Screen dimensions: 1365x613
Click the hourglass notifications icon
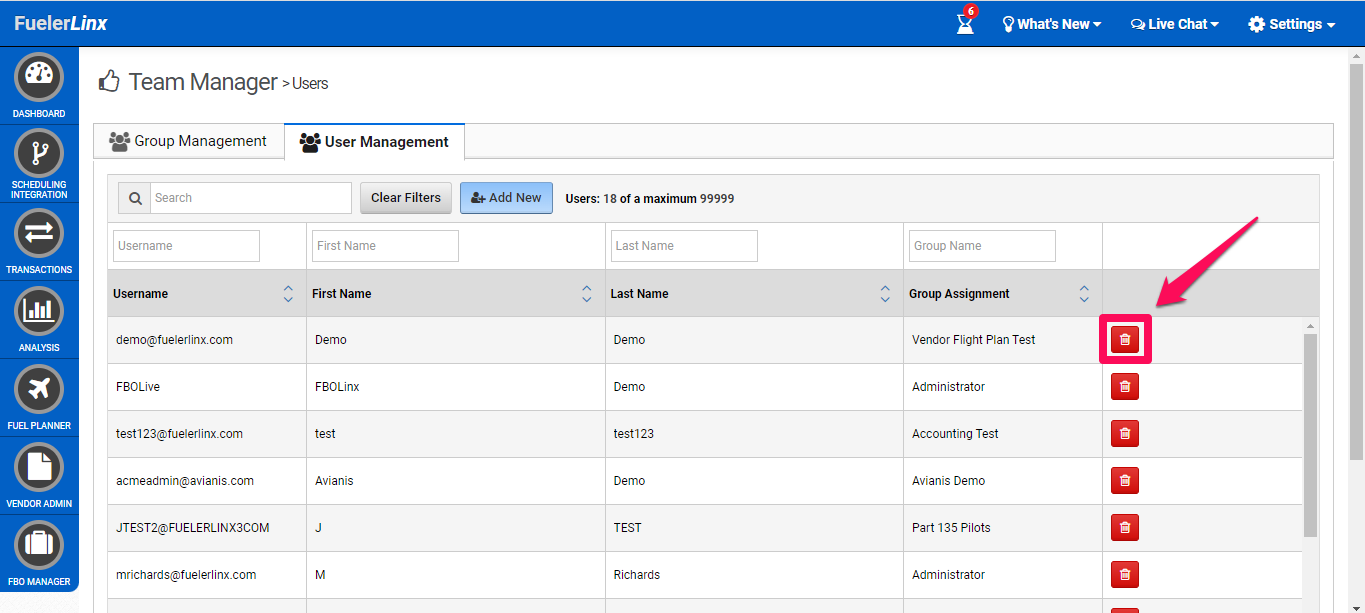[965, 23]
